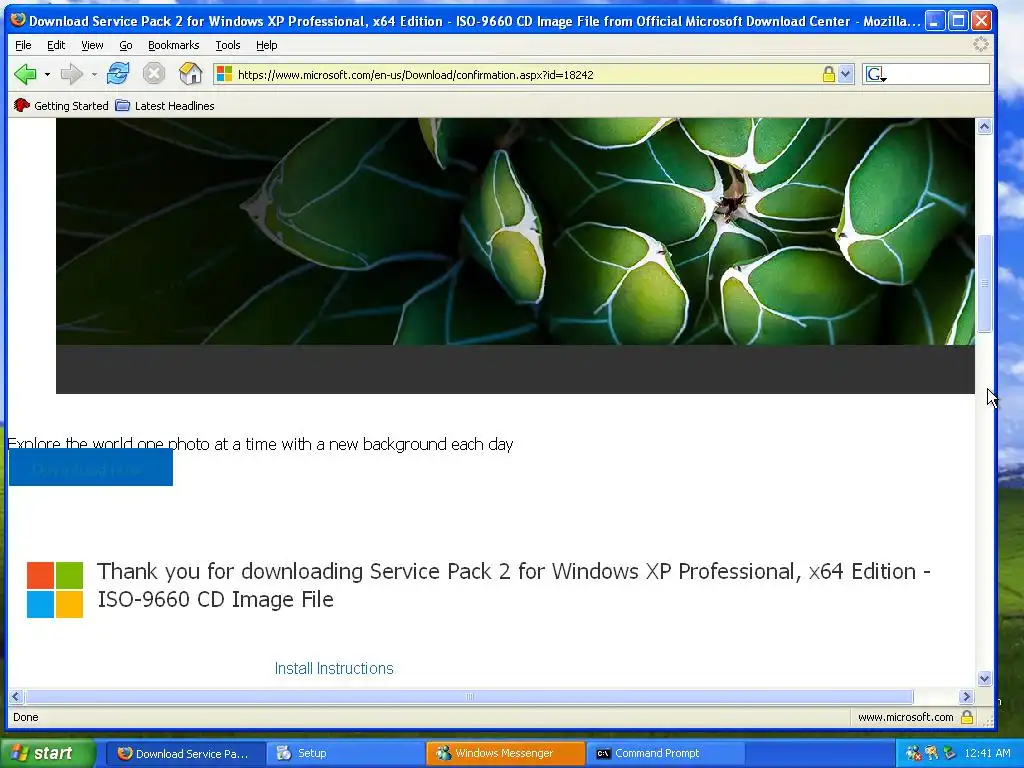Open the Edit menu
Image resolution: width=1024 pixels, height=768 pixels.
point(56,45)
